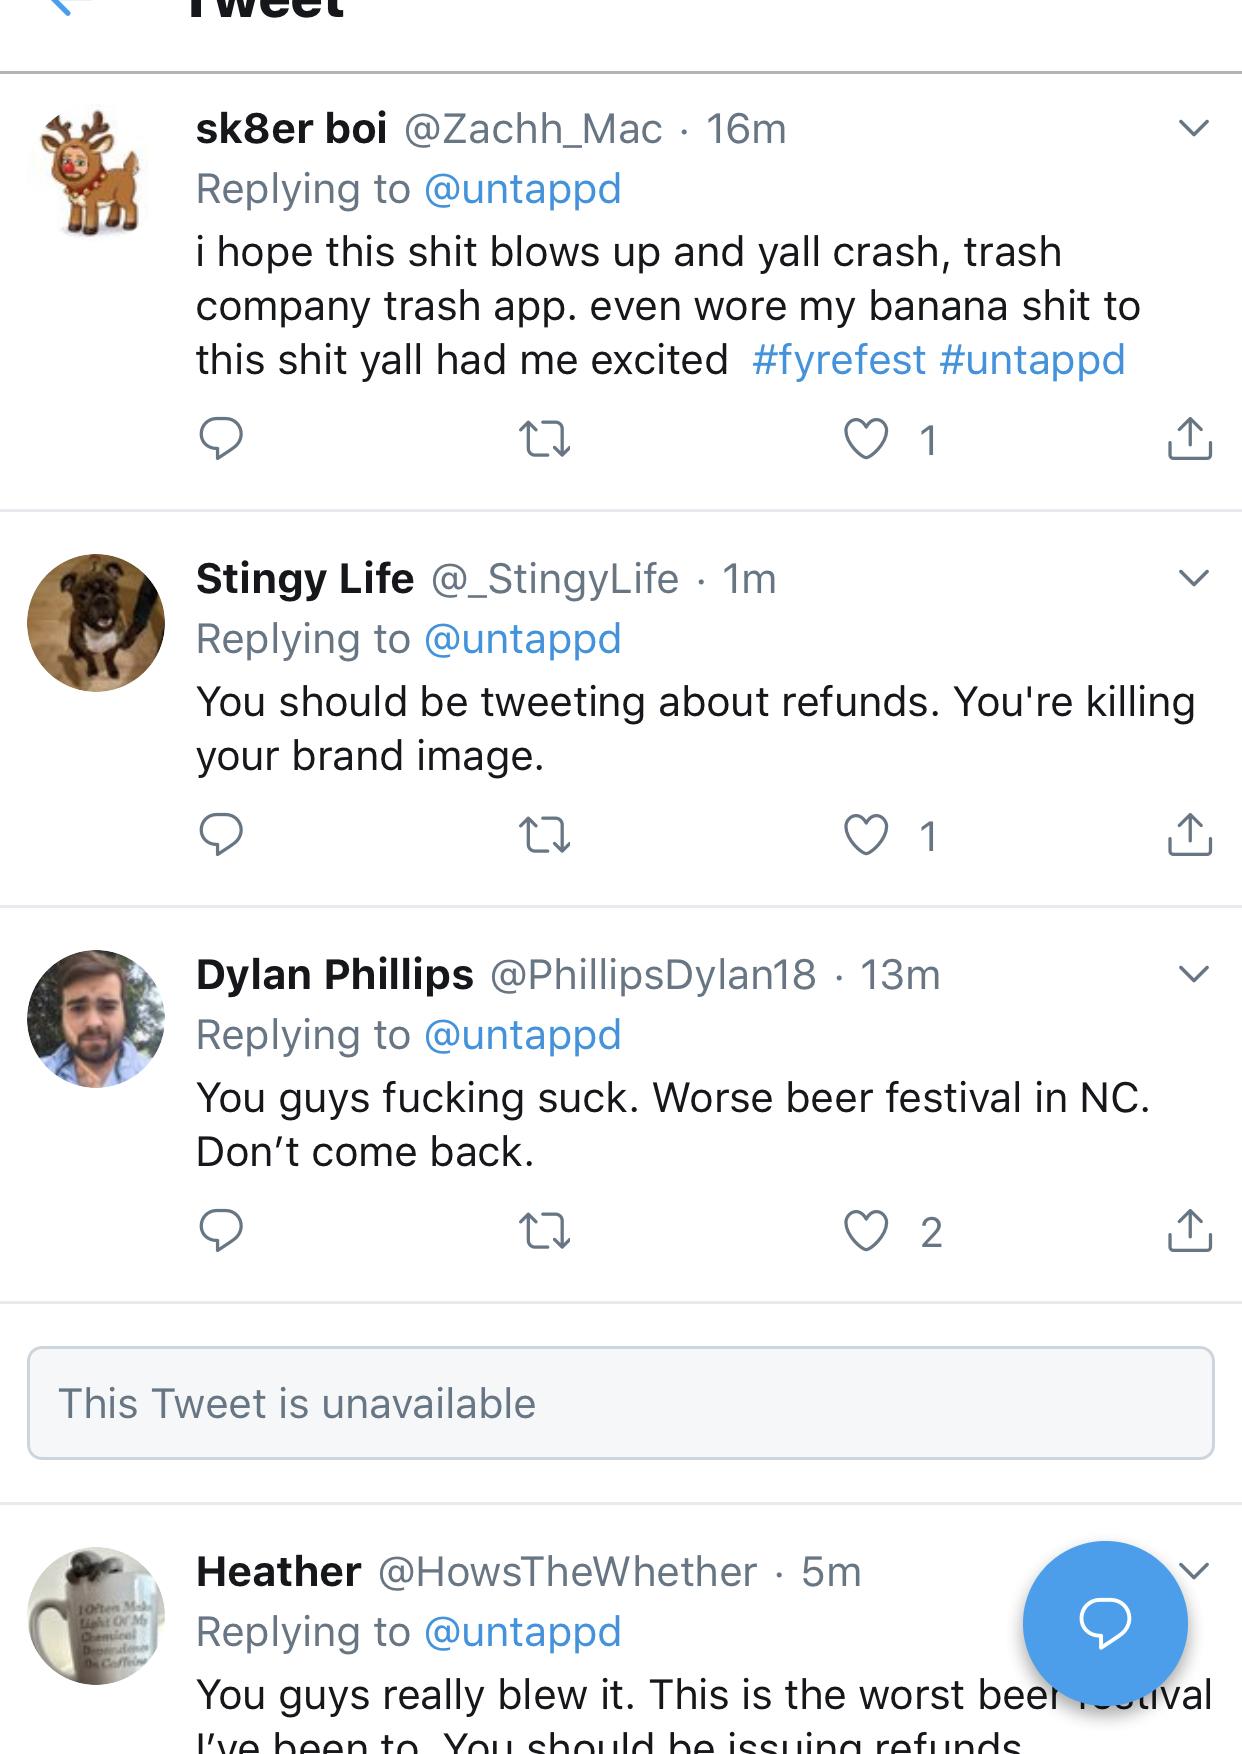
Task: Tap the unavailable tweet box
Action: (x=621, y=1403)
